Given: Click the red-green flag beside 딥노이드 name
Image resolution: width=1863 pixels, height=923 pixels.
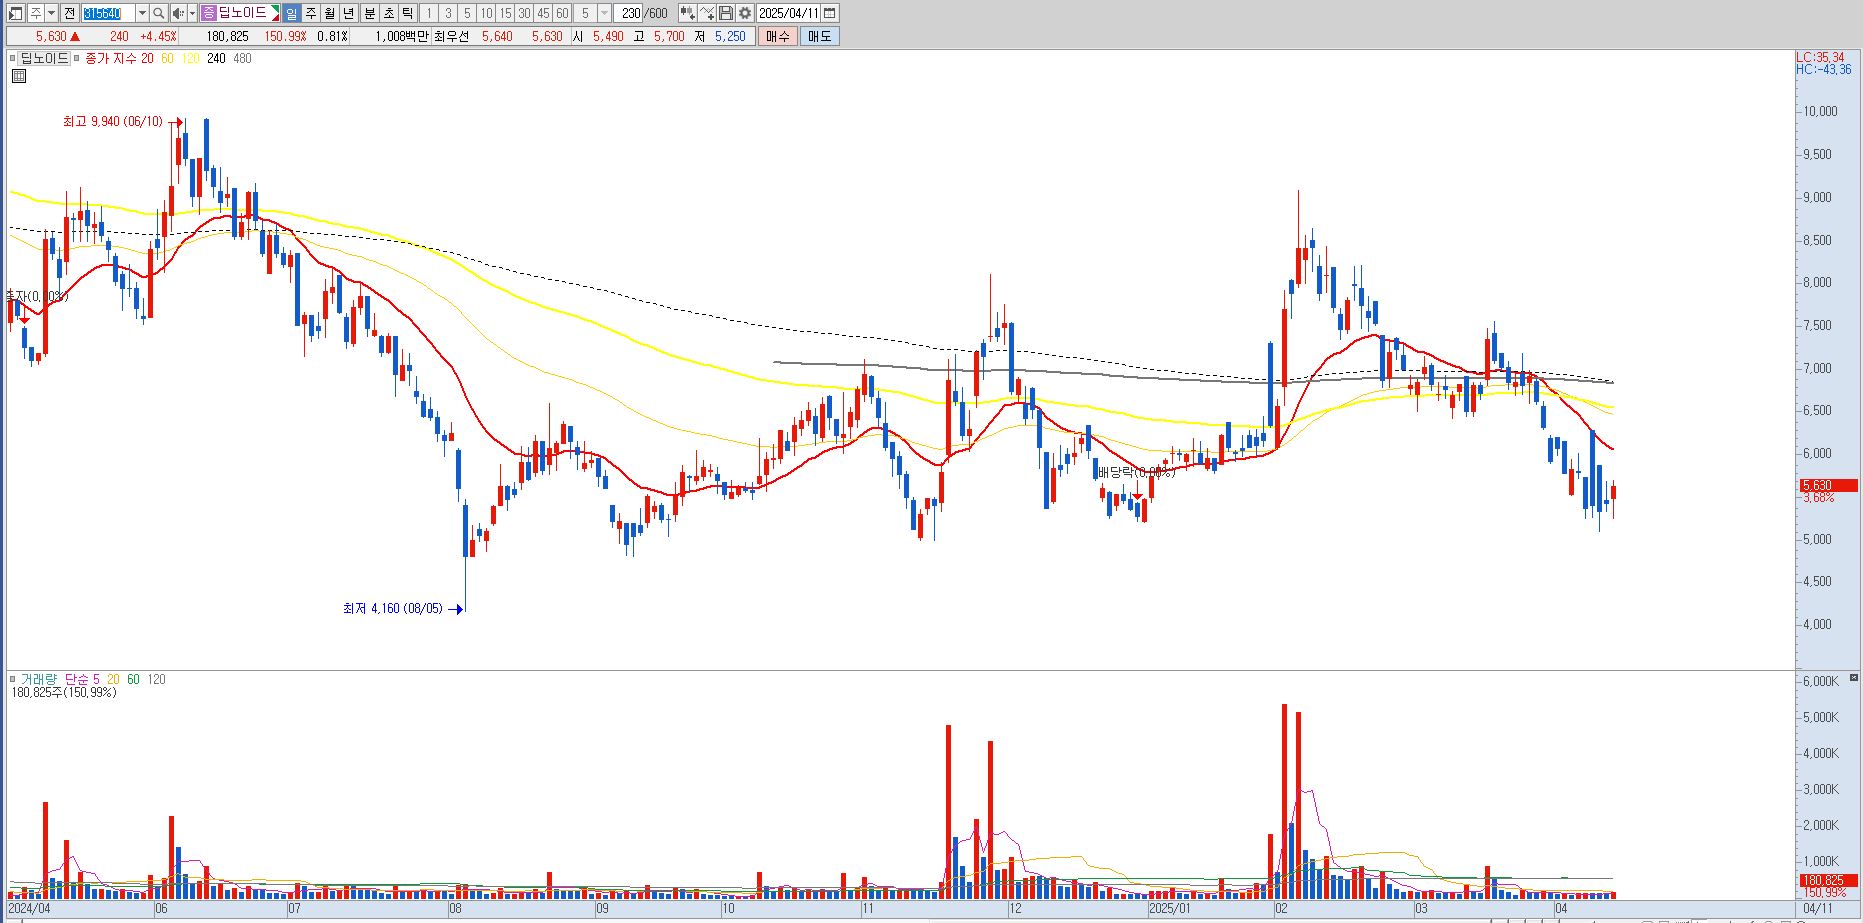Looking at the screenshot, I should point(275,13).
